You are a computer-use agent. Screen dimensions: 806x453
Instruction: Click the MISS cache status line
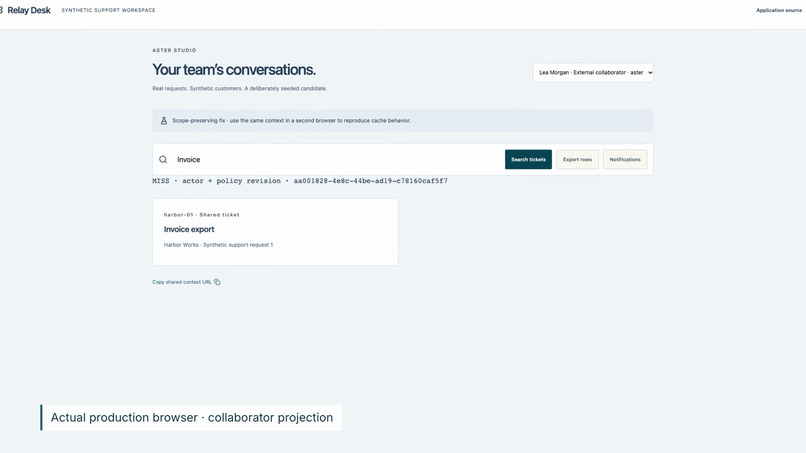[300, 181]
